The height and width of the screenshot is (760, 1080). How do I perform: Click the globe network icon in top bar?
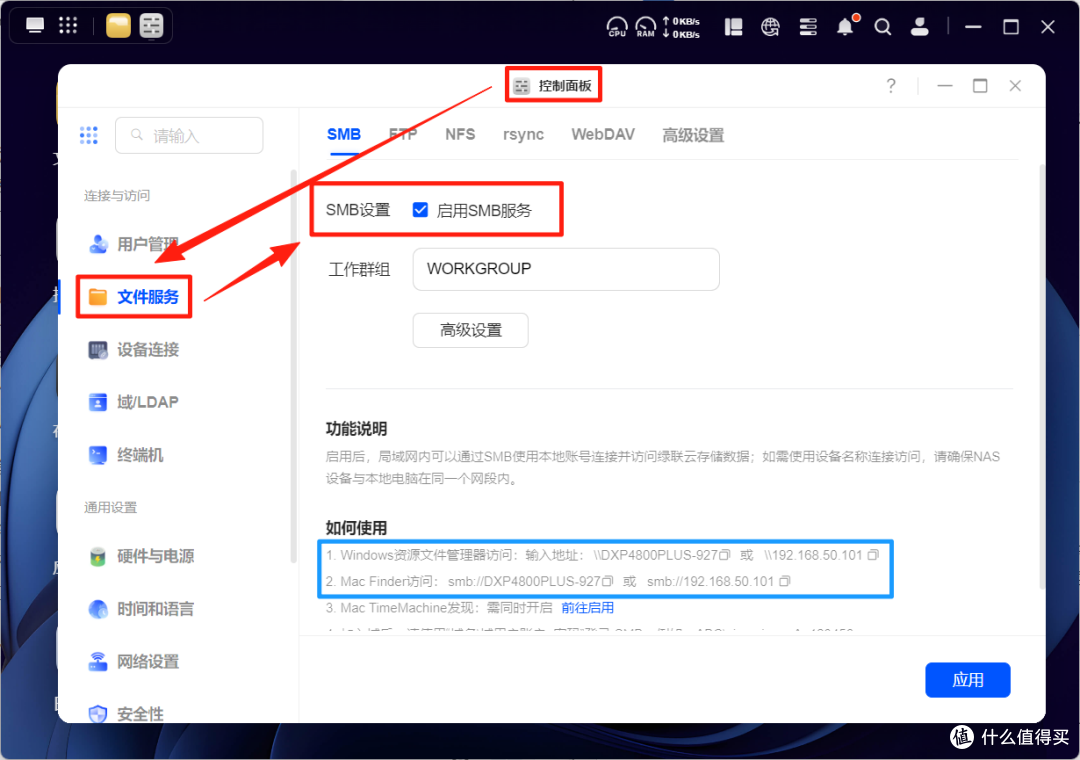[x=770, y=27]
